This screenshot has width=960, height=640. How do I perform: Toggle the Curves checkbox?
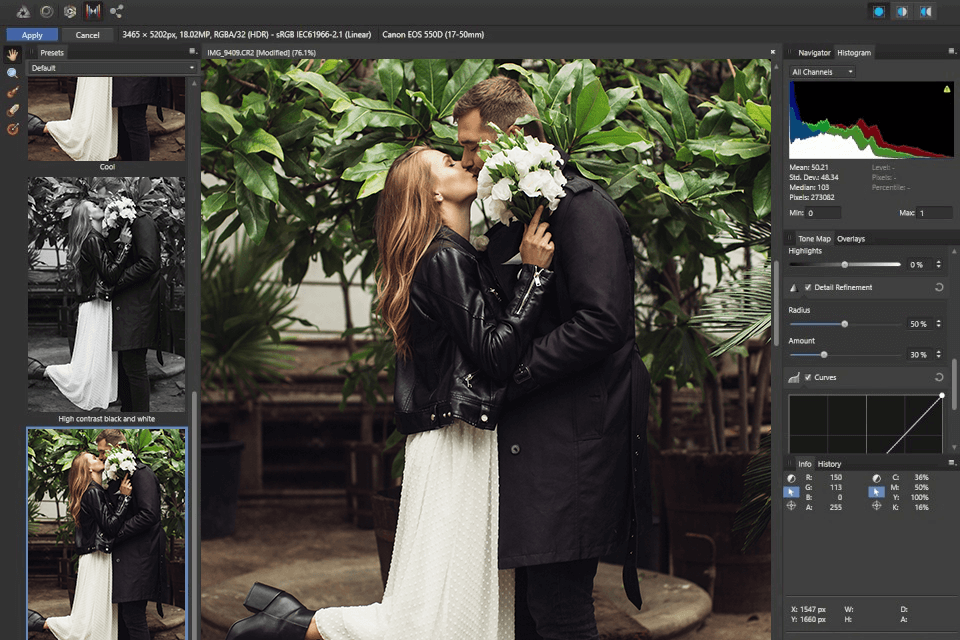coord(808,377)
